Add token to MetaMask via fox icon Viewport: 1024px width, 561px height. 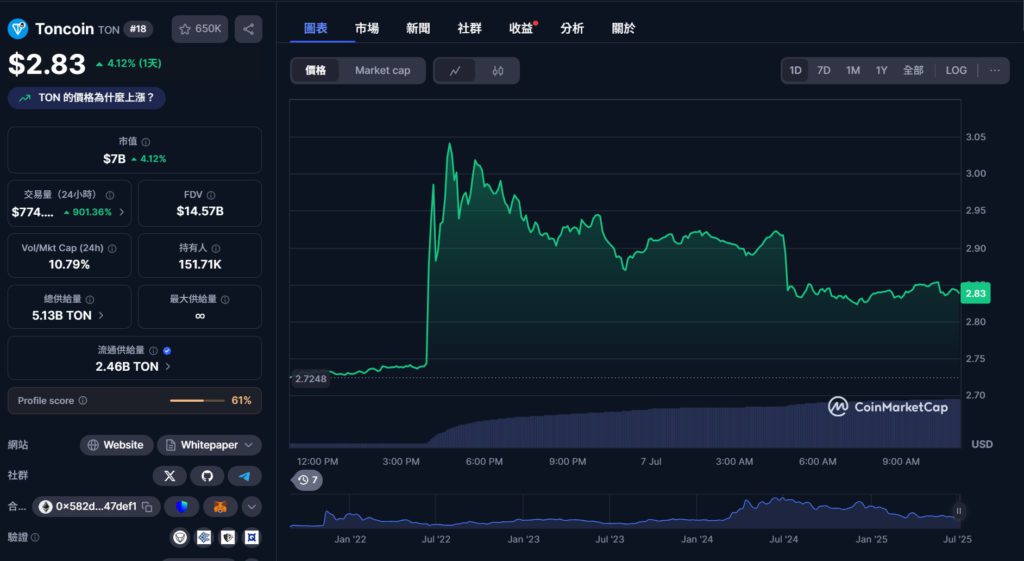(220, 507)
